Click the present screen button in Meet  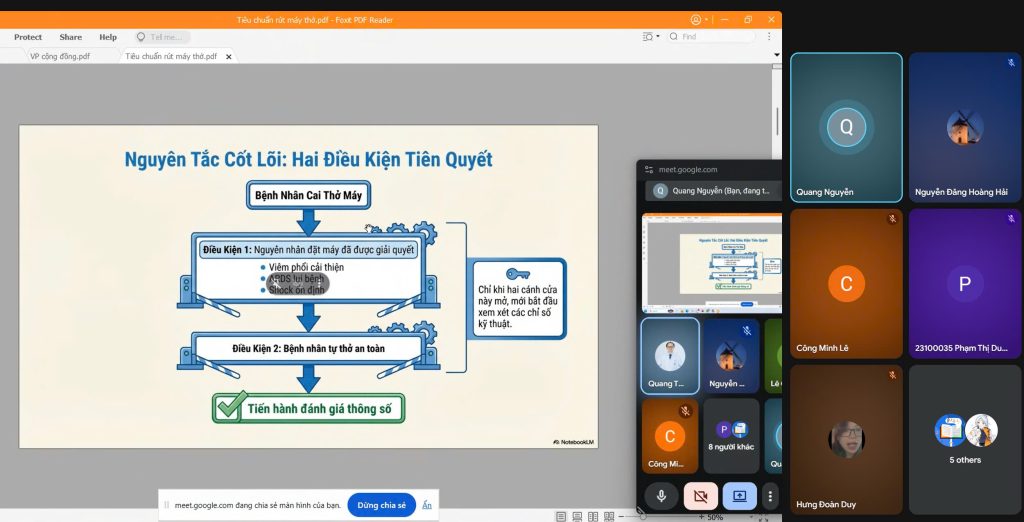click(739, 495)
